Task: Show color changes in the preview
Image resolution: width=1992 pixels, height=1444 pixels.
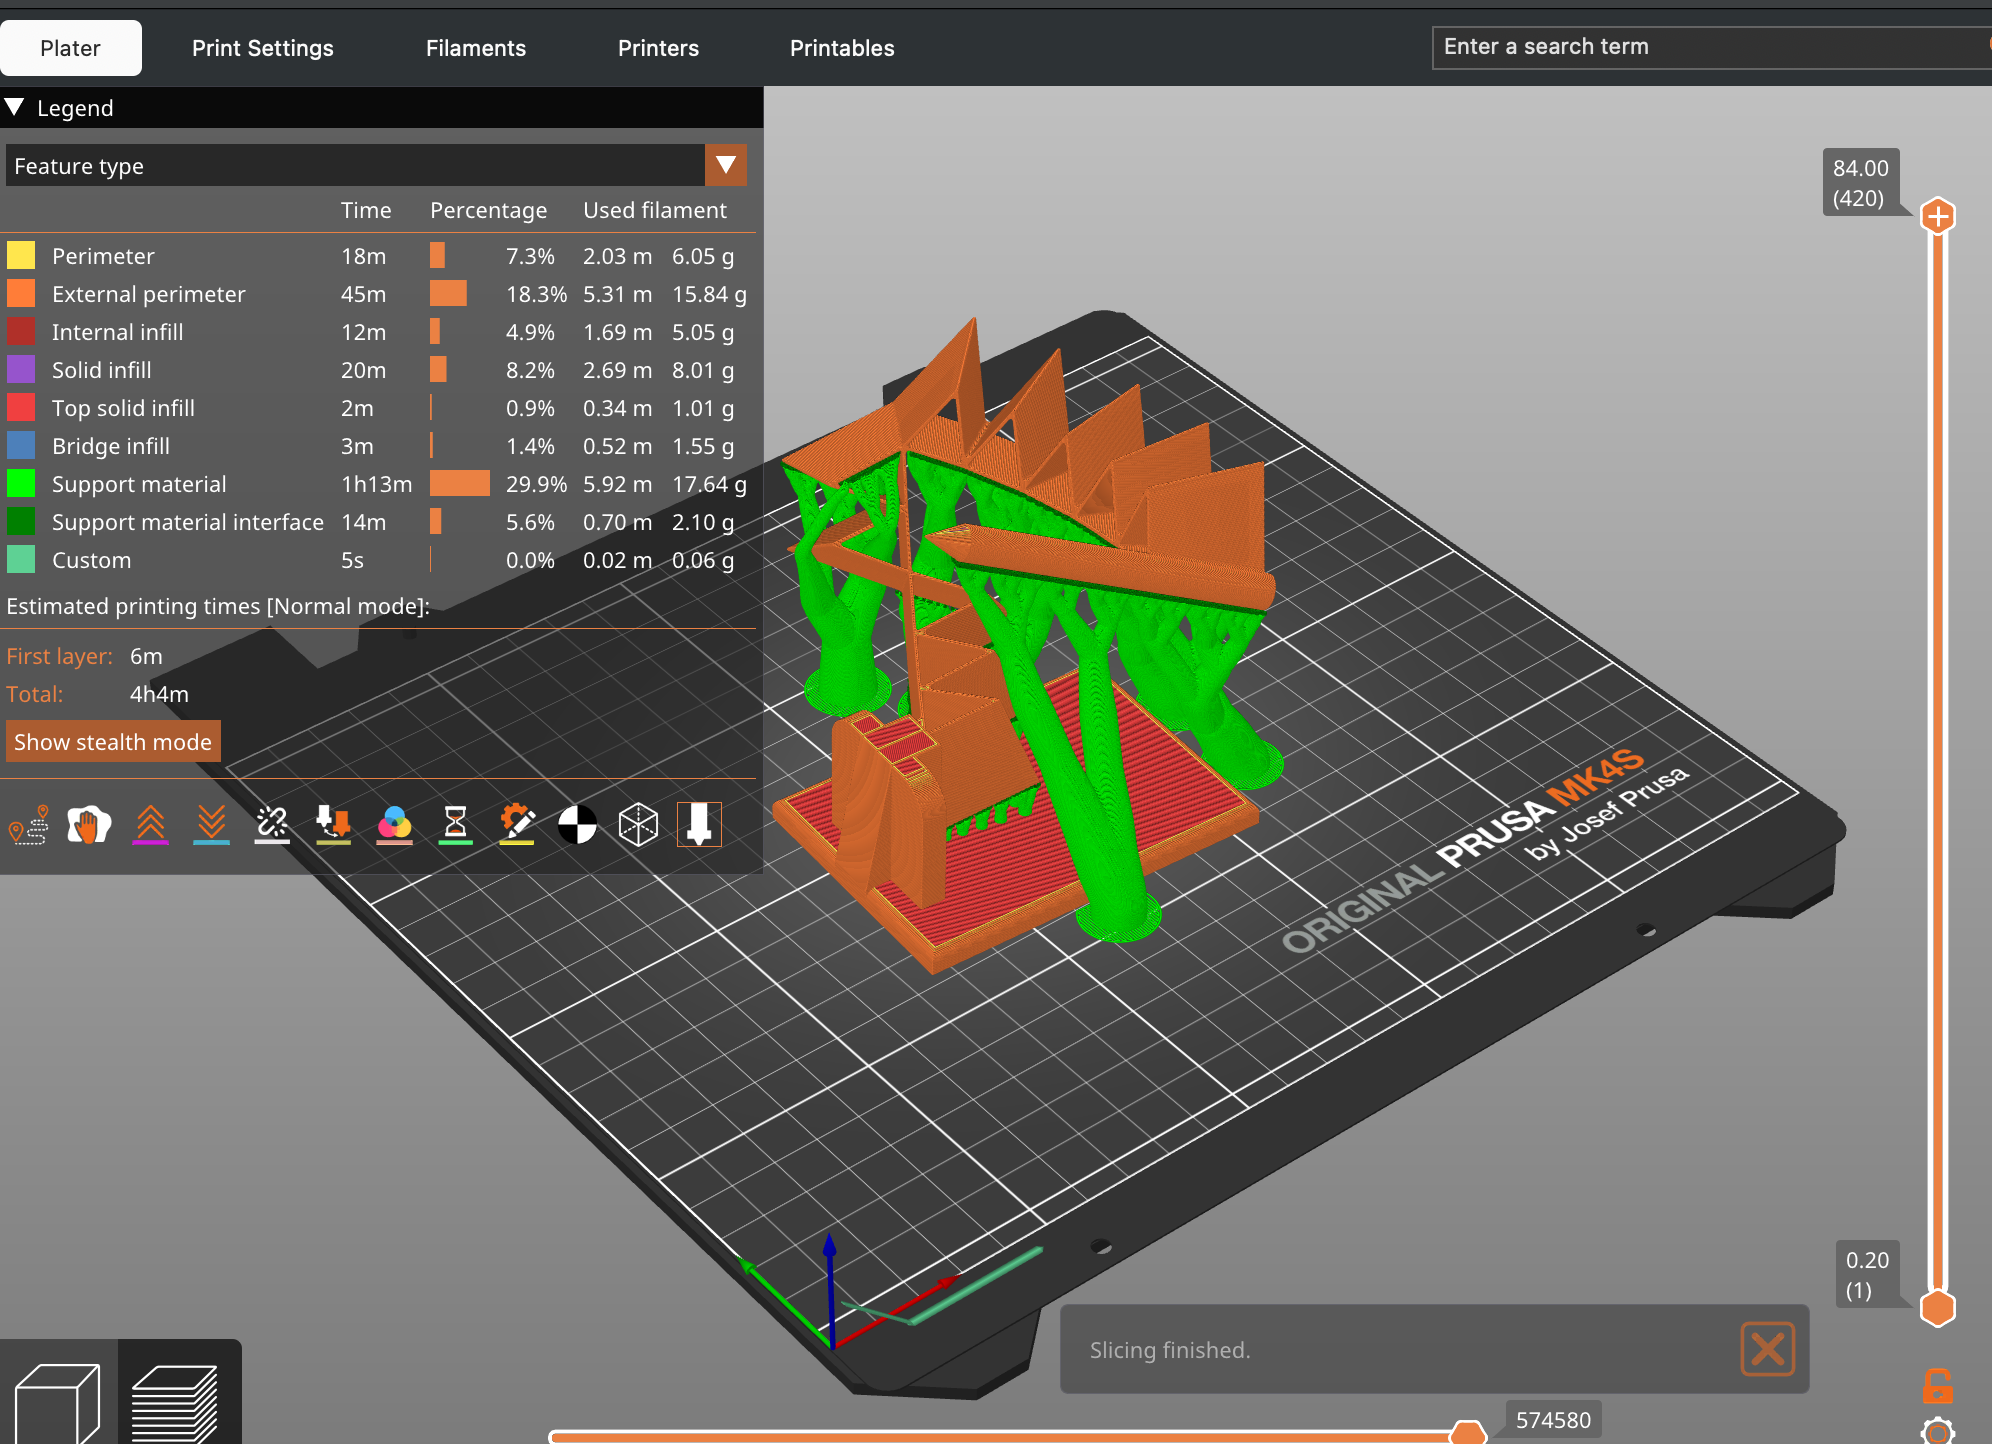Action: point(394,824)
